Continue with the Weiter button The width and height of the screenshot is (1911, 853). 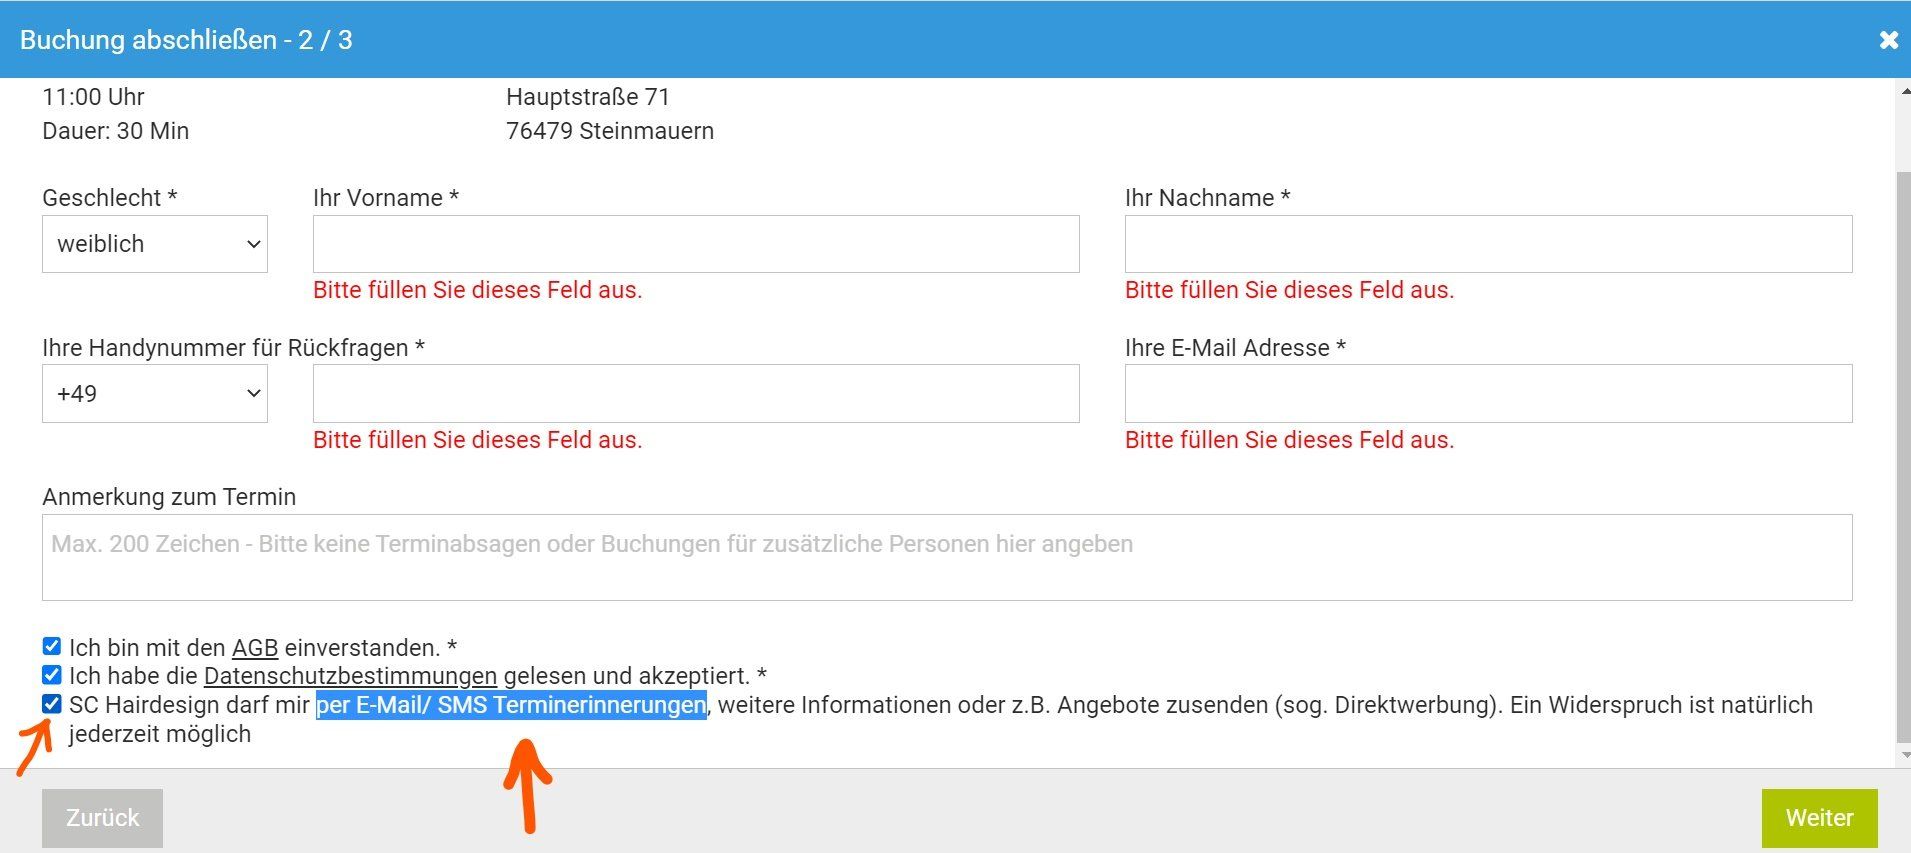tap(1819, 818)
